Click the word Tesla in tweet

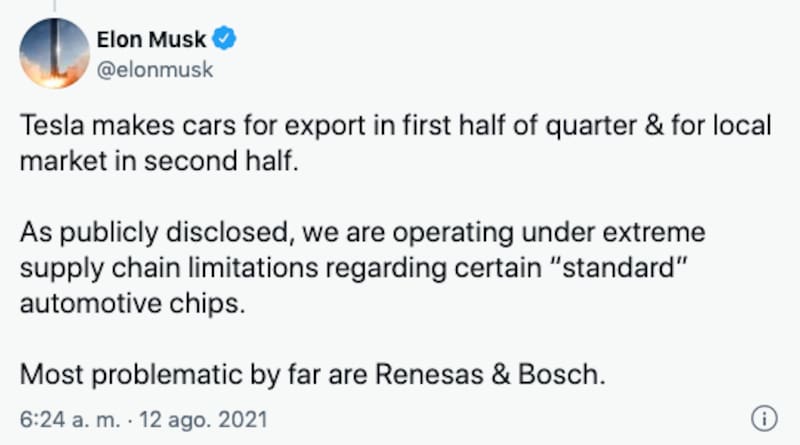[x=52, y=125]
